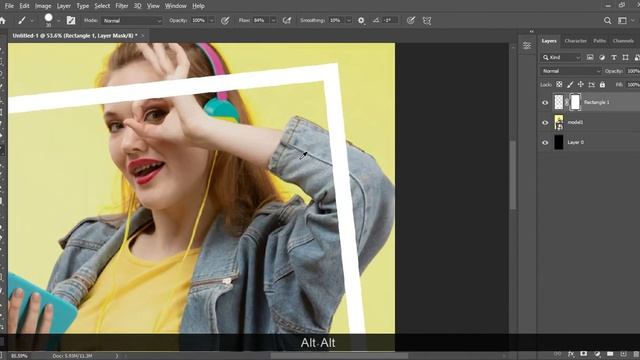Close the Untitled-1 document tab
Image resolution: width=640 pixels, height=360 pixels.
pyautogui.click(x=142, y=36)
